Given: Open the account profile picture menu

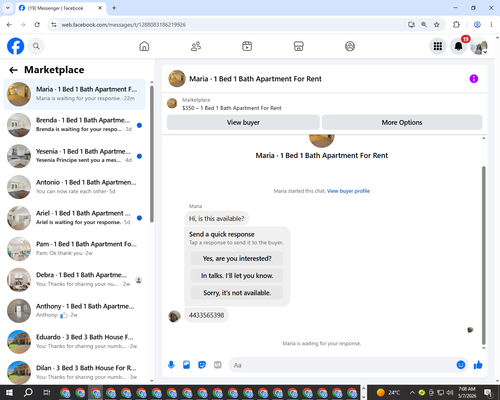Looking at the screenshot, I should pos(479,46).
